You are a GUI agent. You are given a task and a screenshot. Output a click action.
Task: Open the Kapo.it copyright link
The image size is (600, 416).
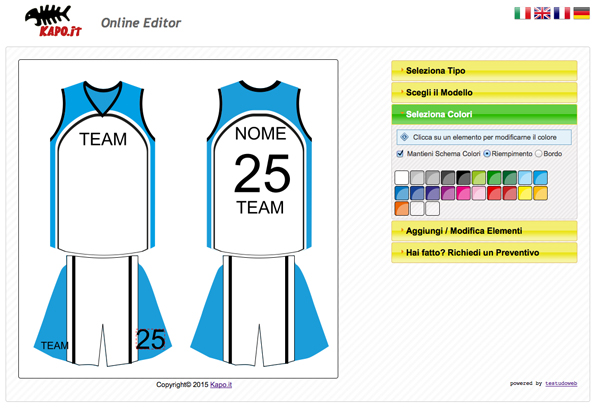coord(220,384)
